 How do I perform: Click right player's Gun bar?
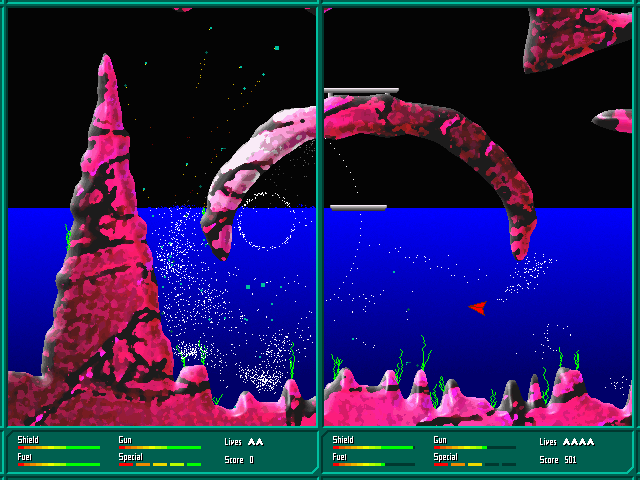coord(474,447)
